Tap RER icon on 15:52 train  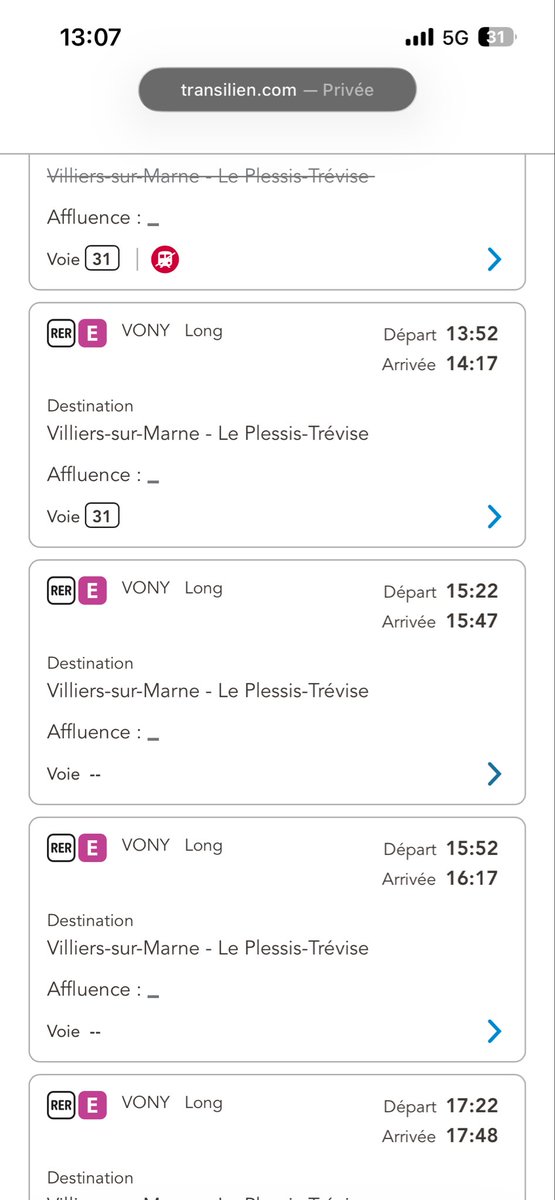pos(61,848)
